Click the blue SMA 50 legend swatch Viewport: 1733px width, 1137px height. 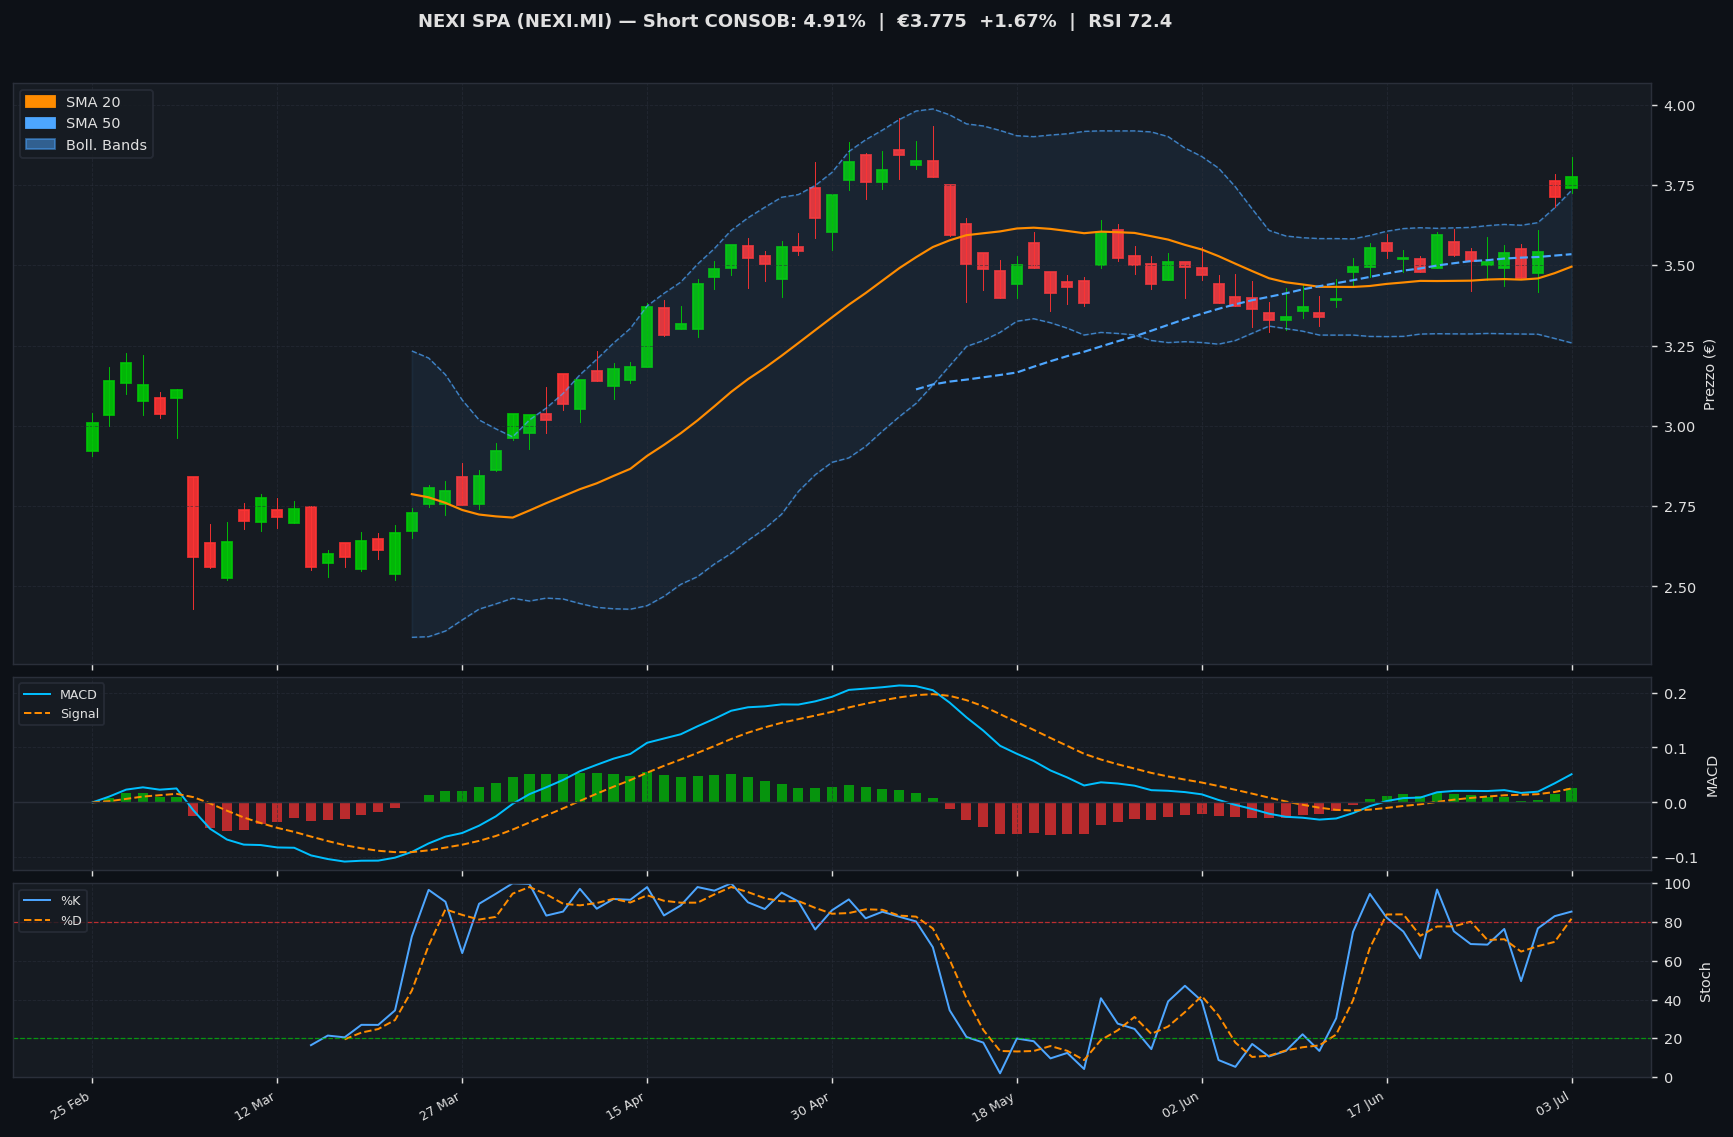pos(40,123)
